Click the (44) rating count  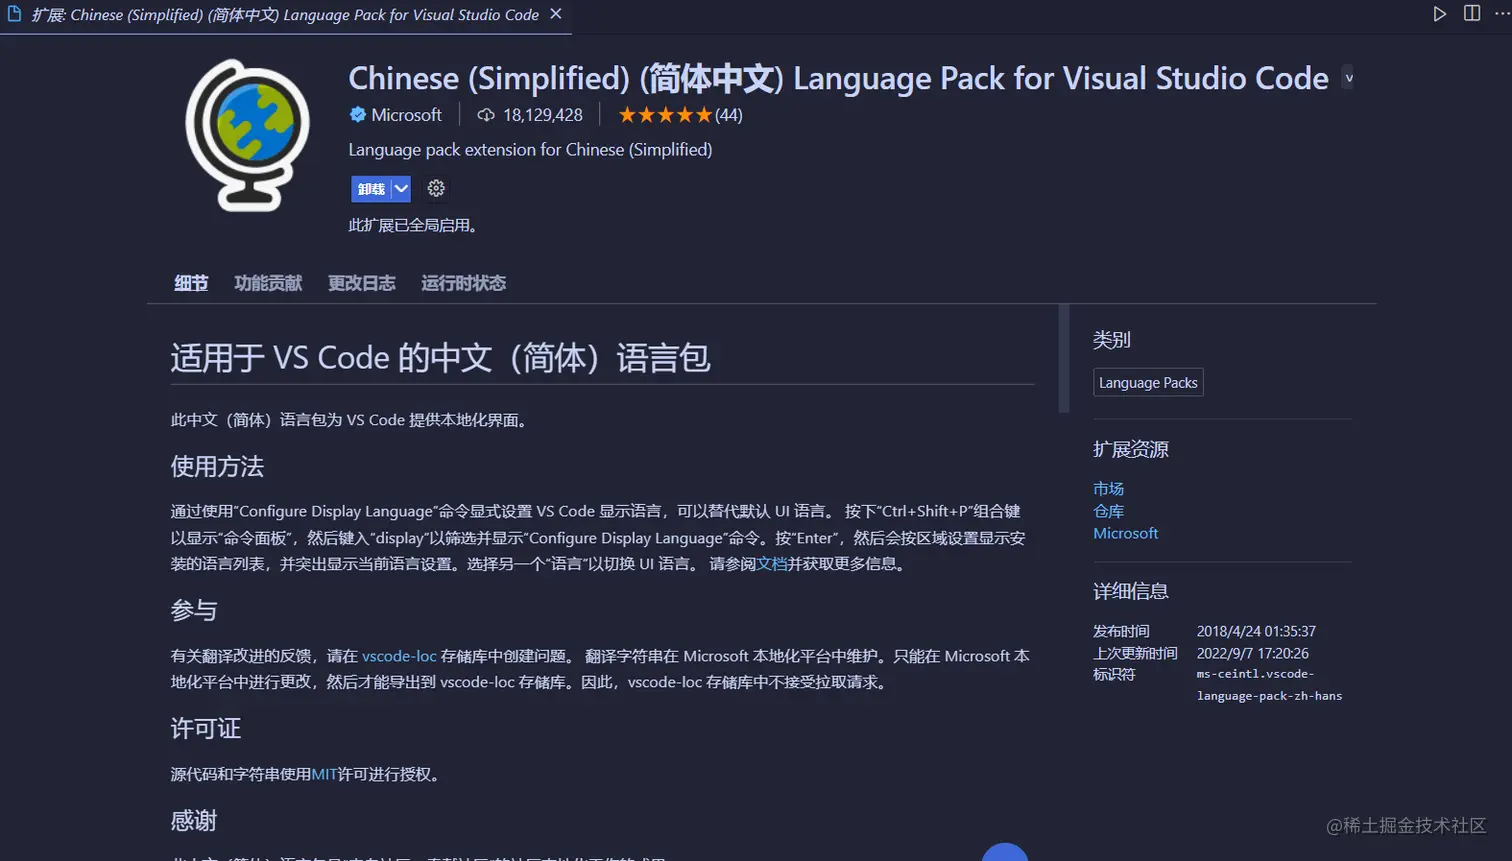(x=729, y=115)
